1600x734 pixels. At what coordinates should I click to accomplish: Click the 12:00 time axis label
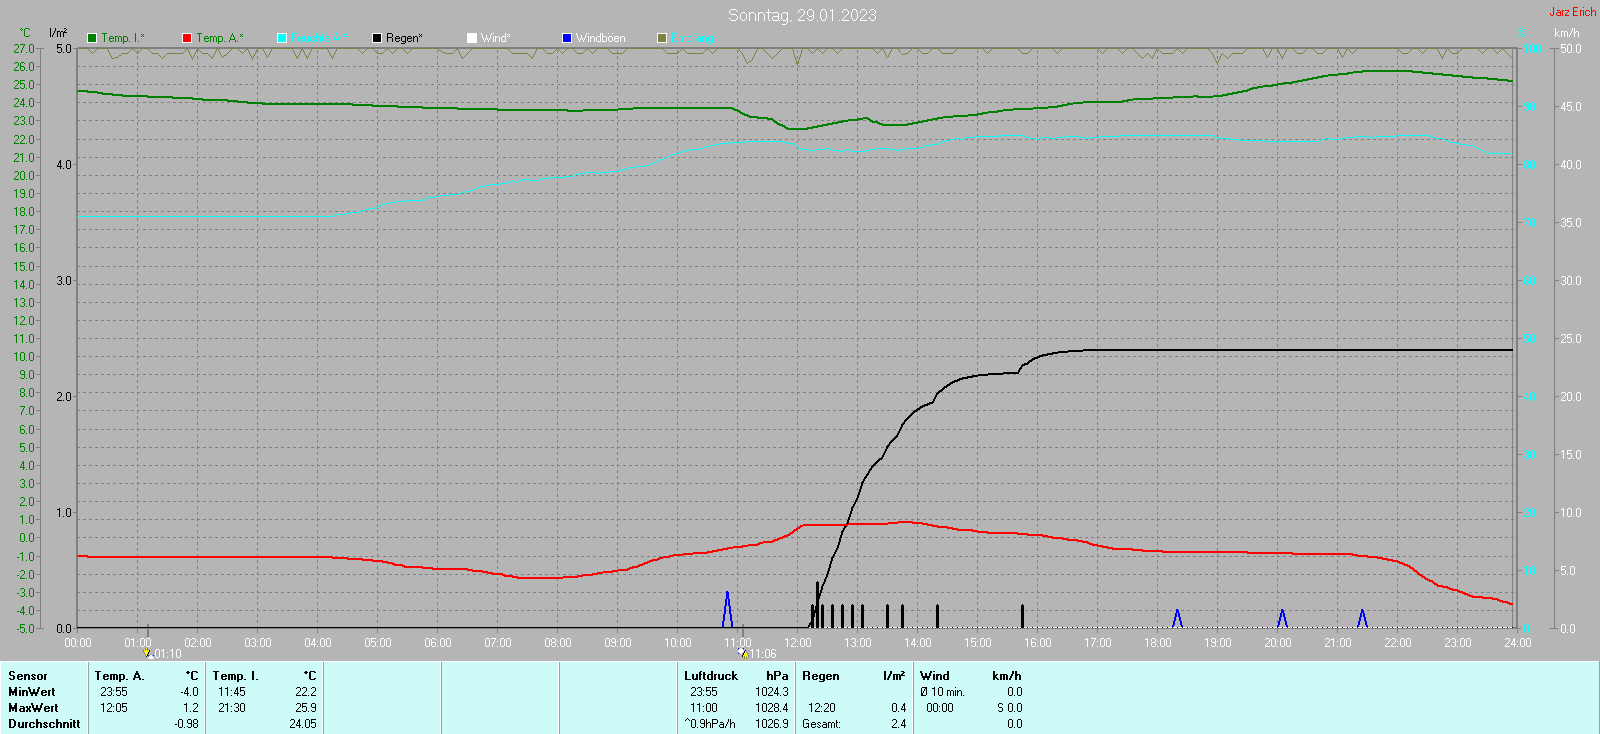[798, 643]
